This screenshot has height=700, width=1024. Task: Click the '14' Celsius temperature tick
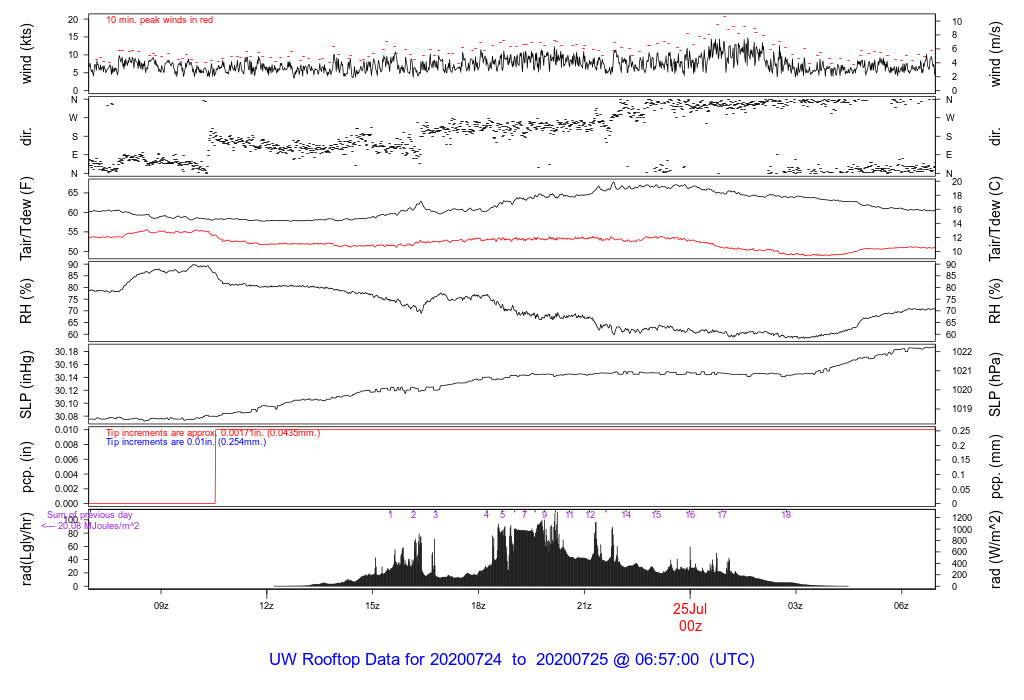tap(957, 224)
